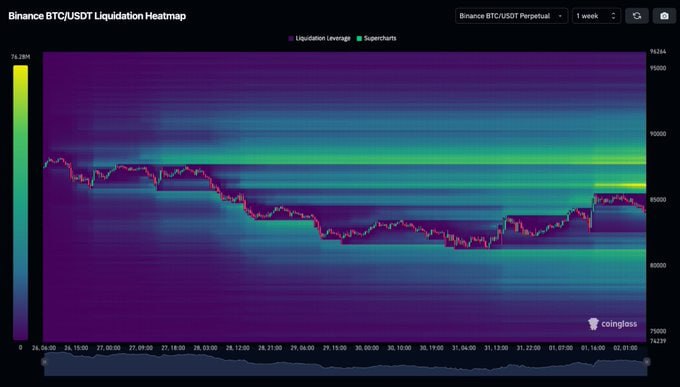Toggle the Supercharts legend item

click(376, 38)
